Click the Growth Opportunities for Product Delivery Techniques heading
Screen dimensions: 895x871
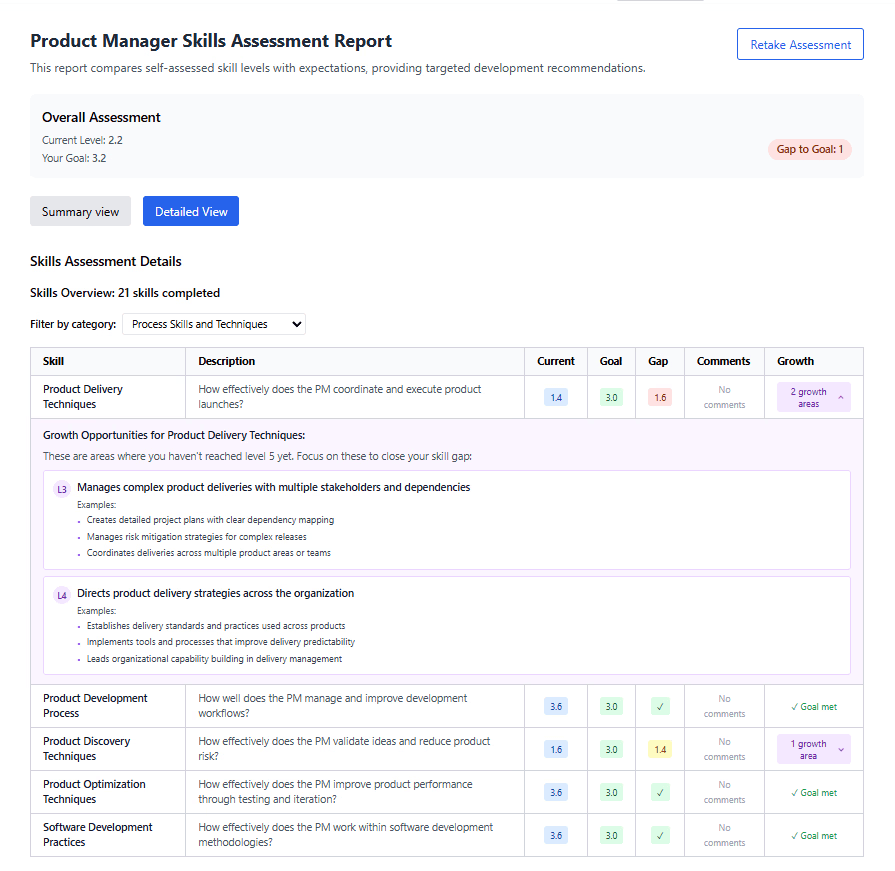tap(174, 435)
